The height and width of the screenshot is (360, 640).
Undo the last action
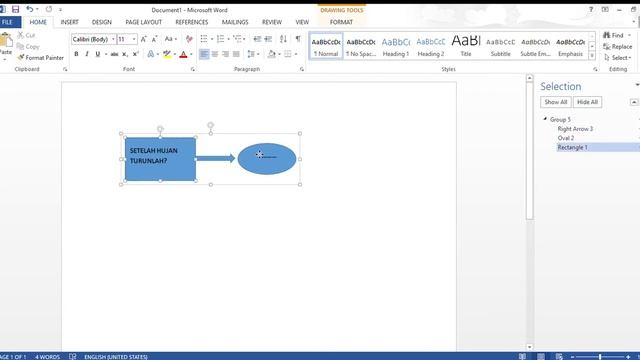coord(29,9)
